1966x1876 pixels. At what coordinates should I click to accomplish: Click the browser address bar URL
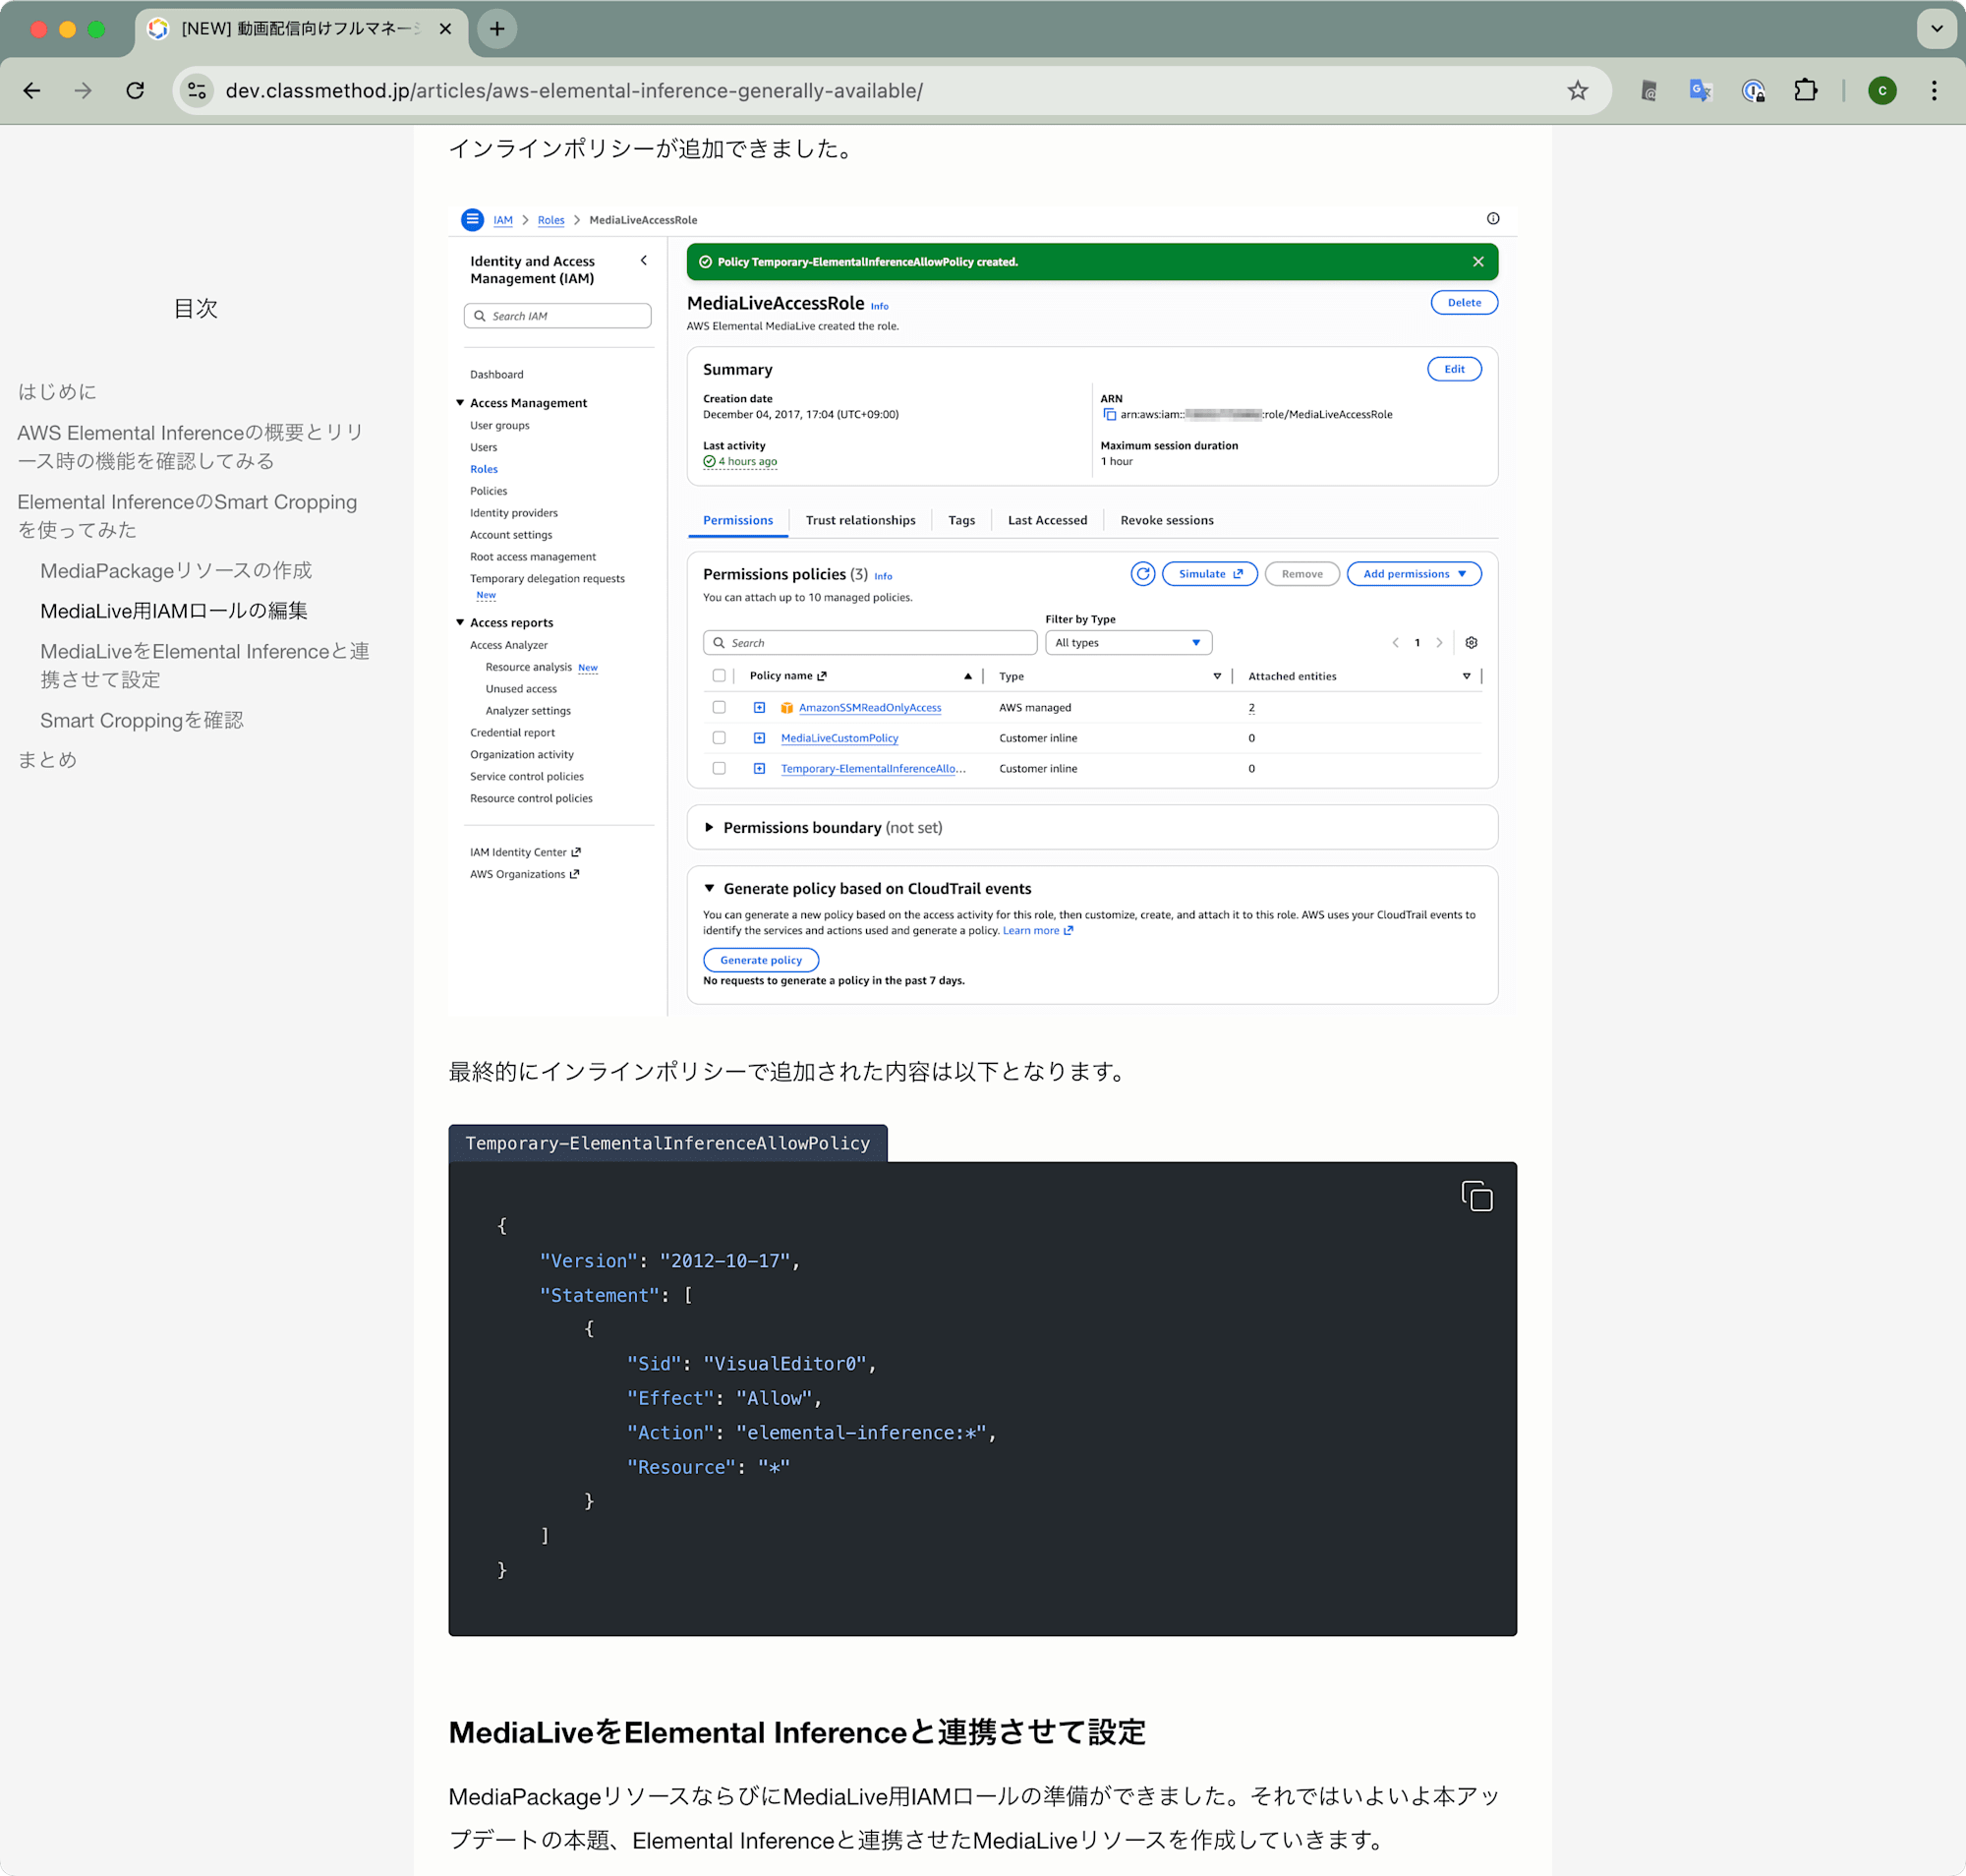pos(574,91)
